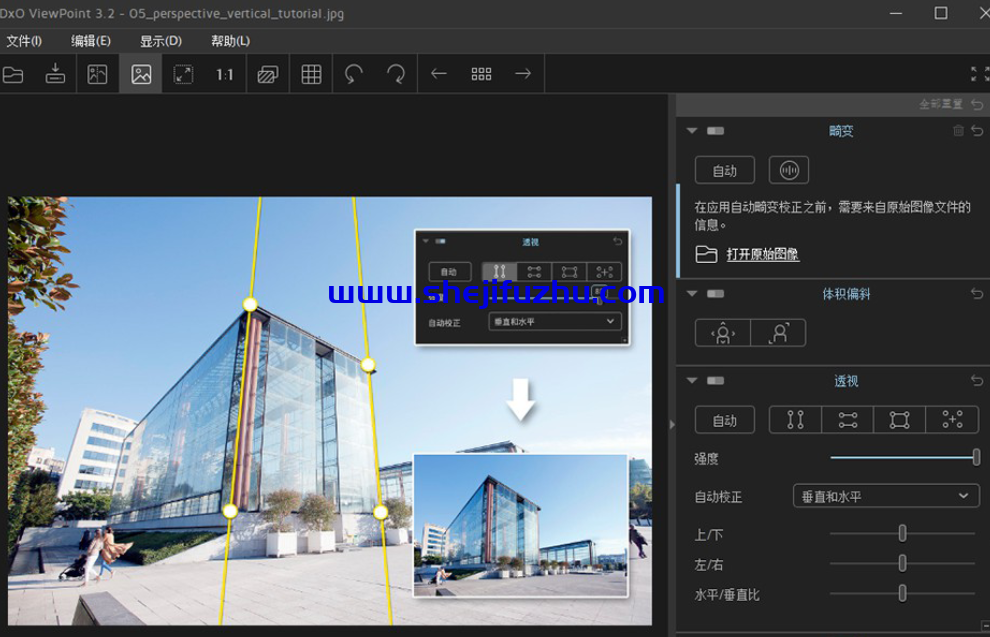Adjust the 上/下 slider
Image resolution: width=990 pixels, height=637 pixels.
pyautogui.click(x=902, y=533)
